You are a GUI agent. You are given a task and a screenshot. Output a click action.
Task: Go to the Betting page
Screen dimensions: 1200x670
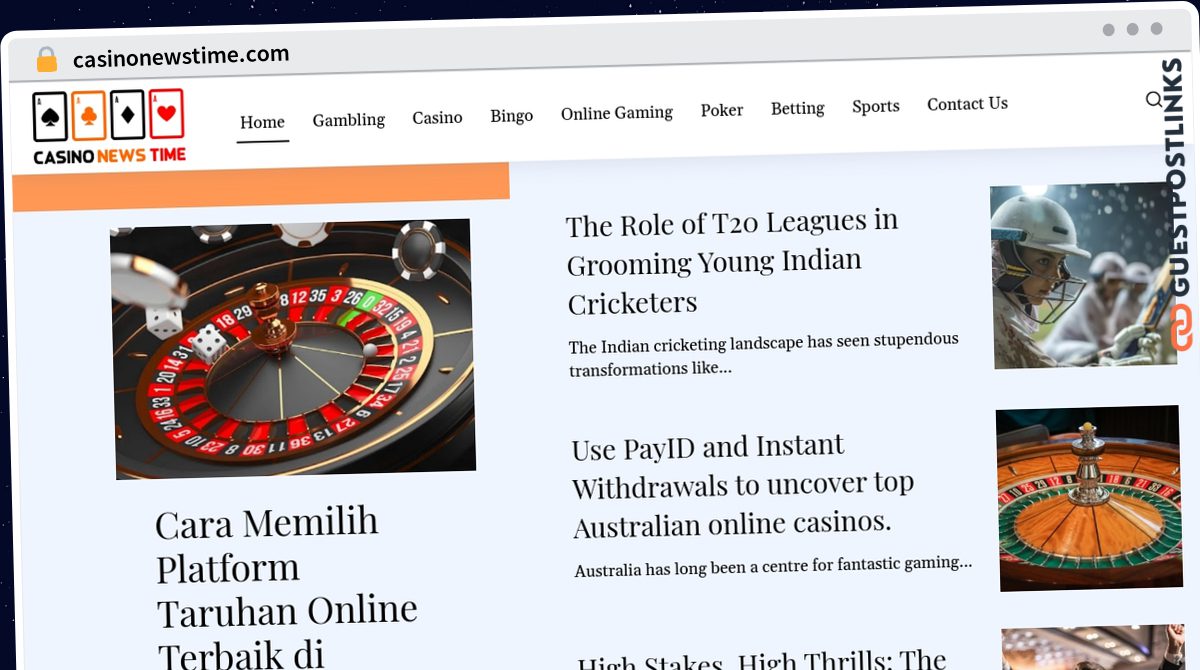(797, 108)
